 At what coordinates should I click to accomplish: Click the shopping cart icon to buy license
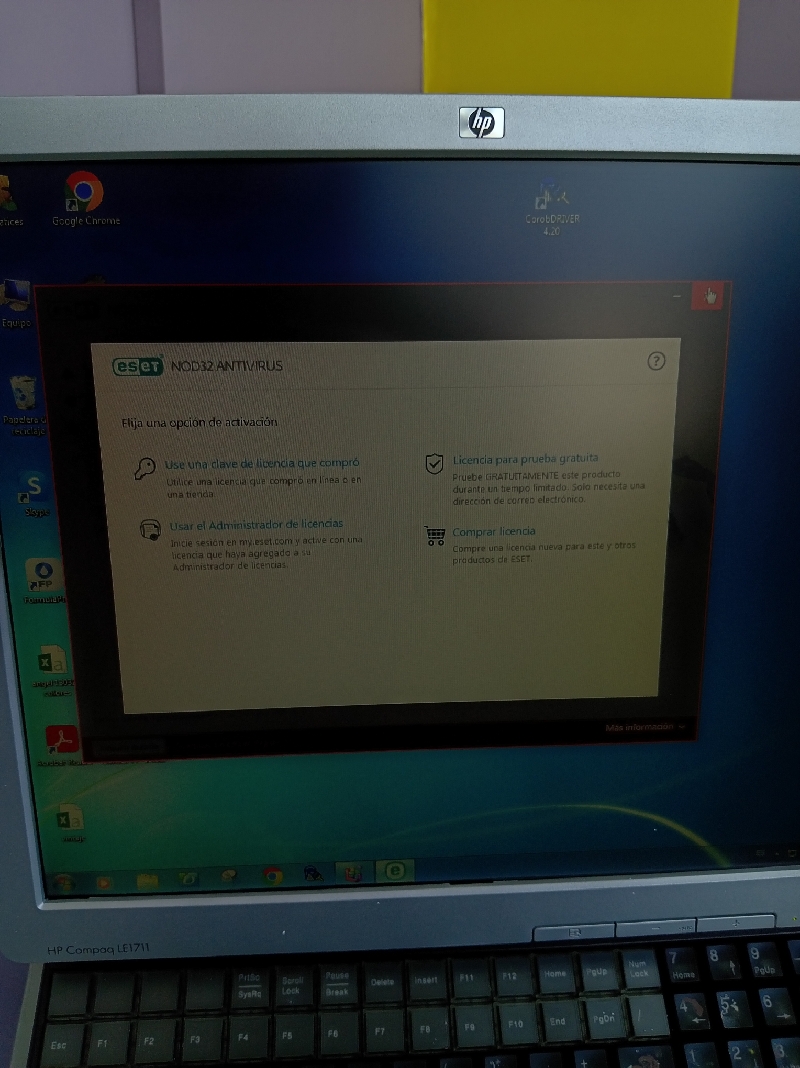(x=434, y=535)
